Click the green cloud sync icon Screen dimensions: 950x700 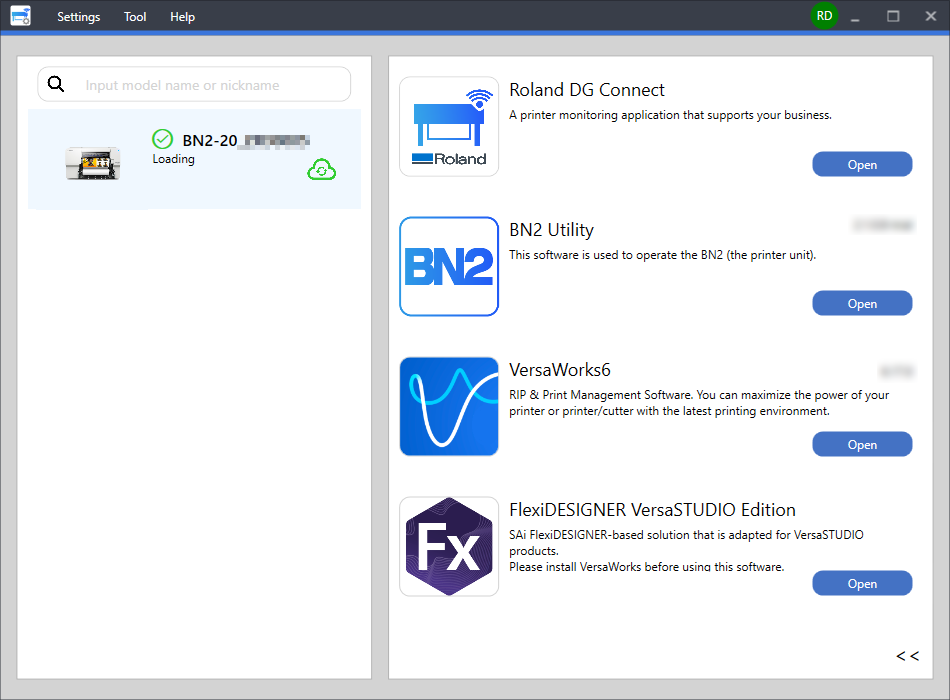coord(322,170)
